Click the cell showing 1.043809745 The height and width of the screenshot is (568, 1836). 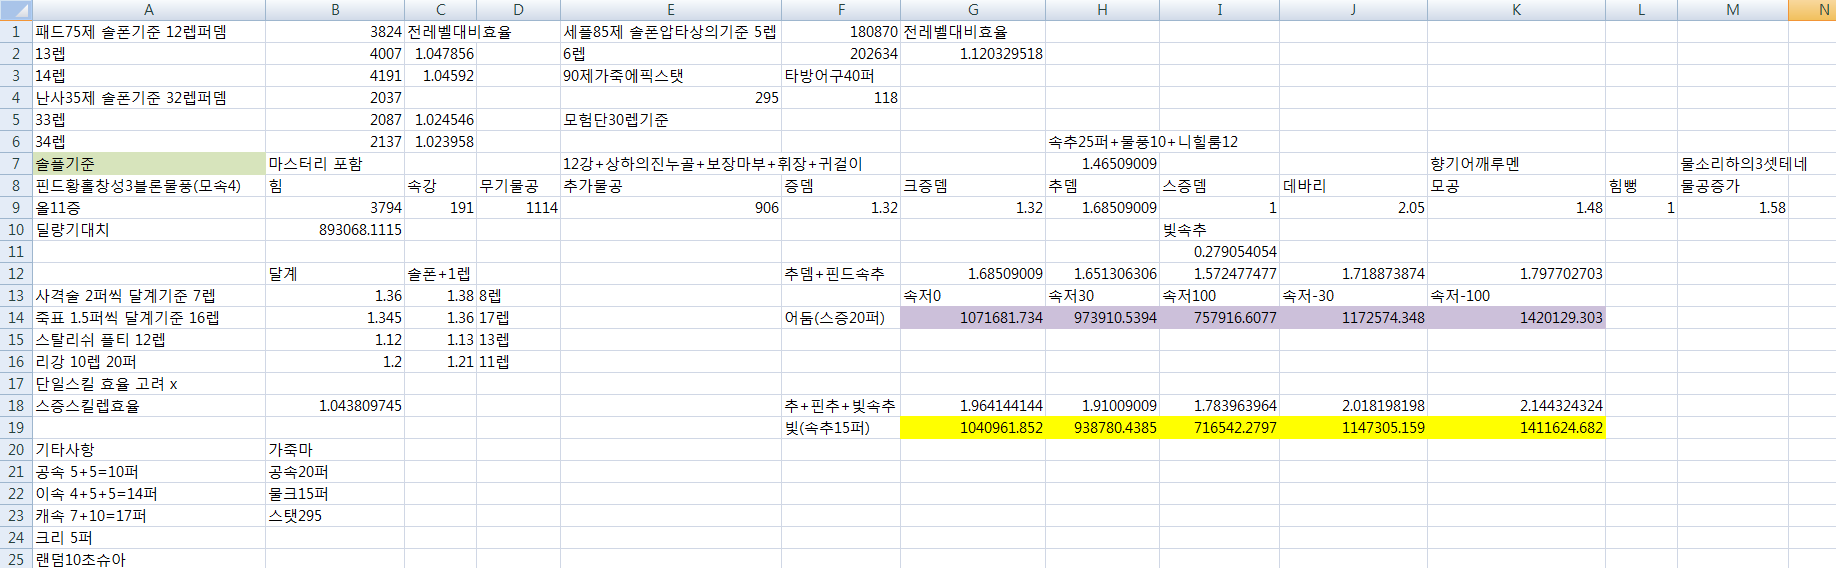pyautogui.click(x=335, y=406)
